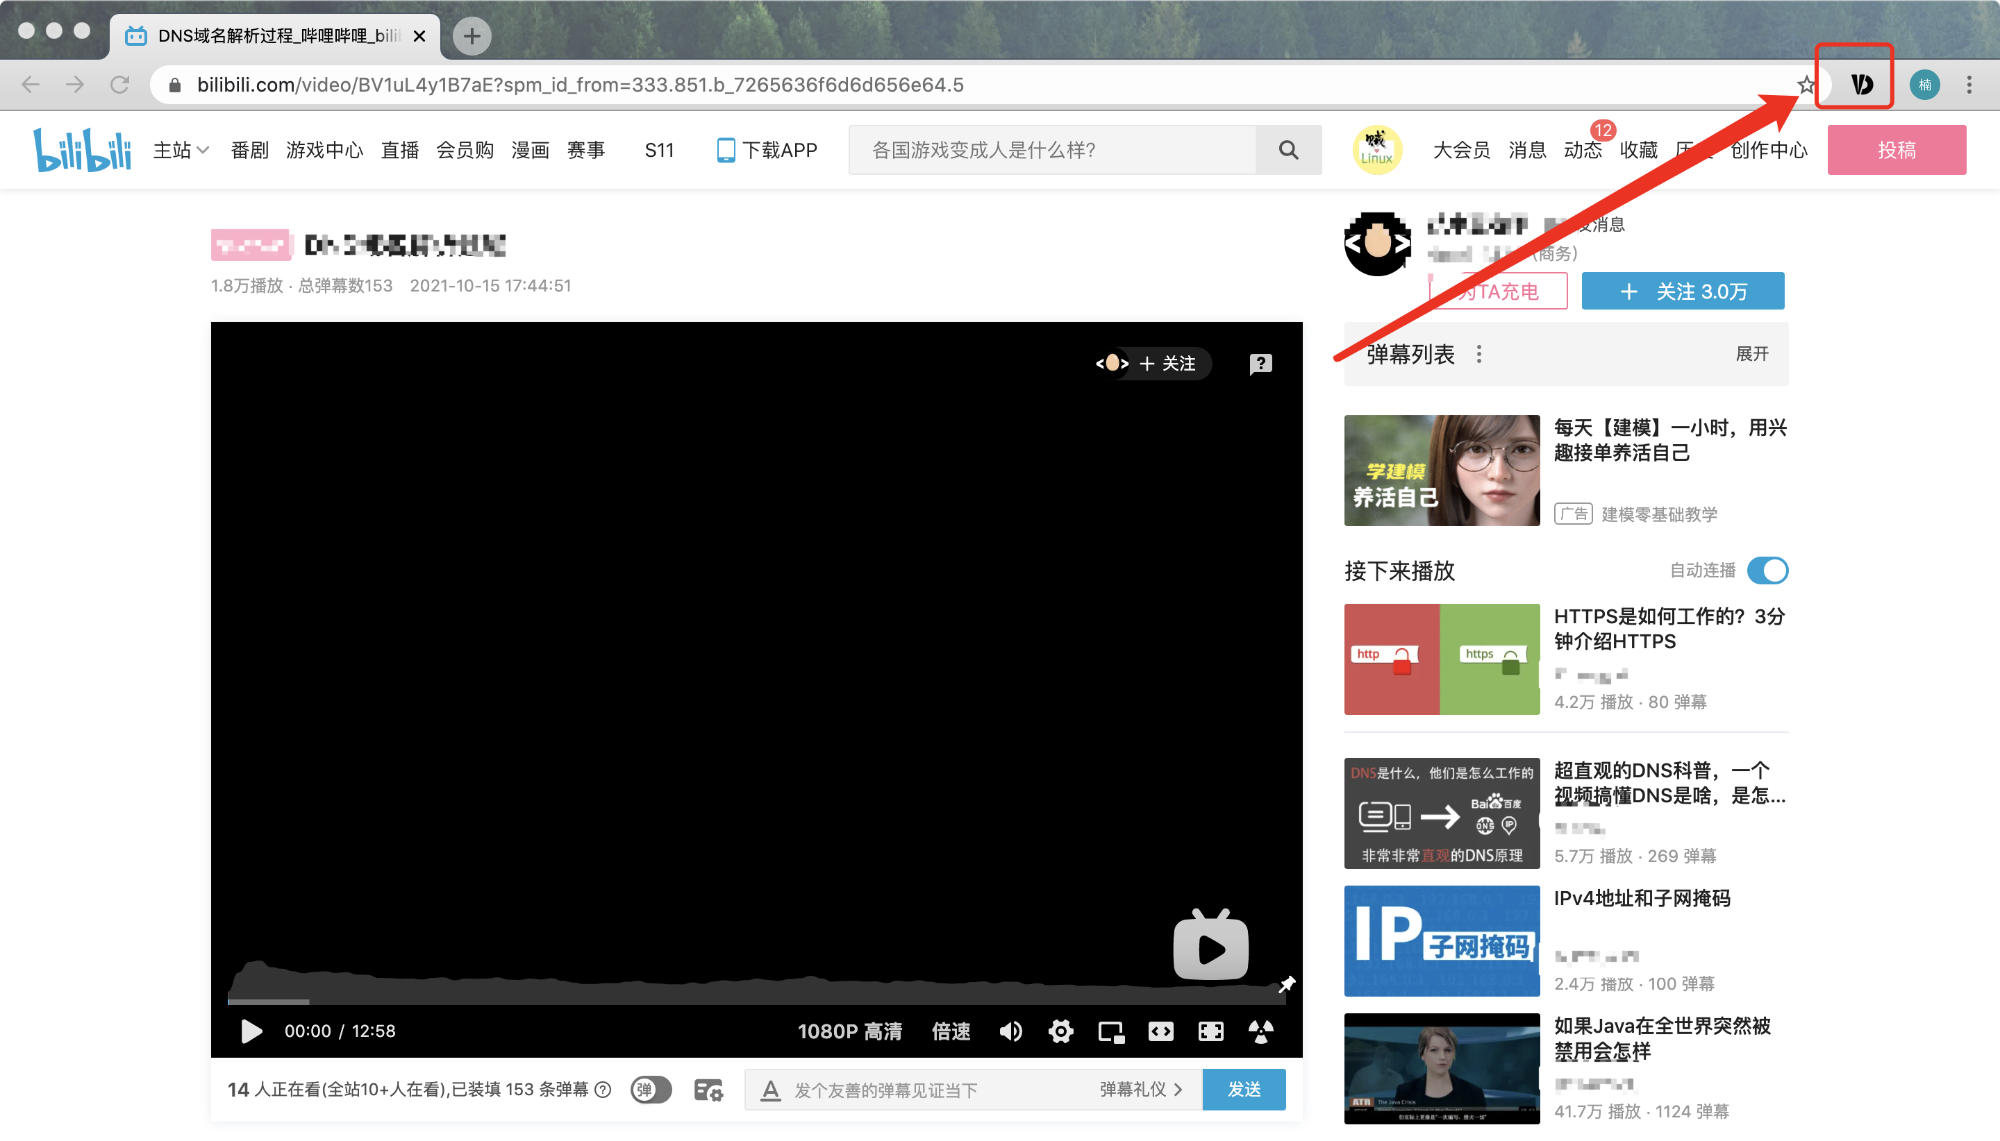Open player settings gear icon
This screenshot has height=1141, width=2000.
1060,1031
